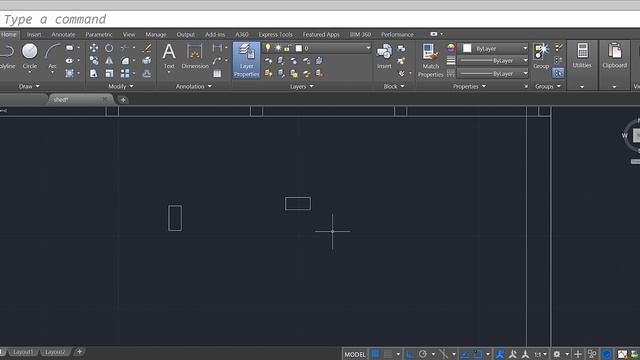Choose the Polyline tool
Image resolution: width=640 pixels, height=360 pixels.
point(7,56)
